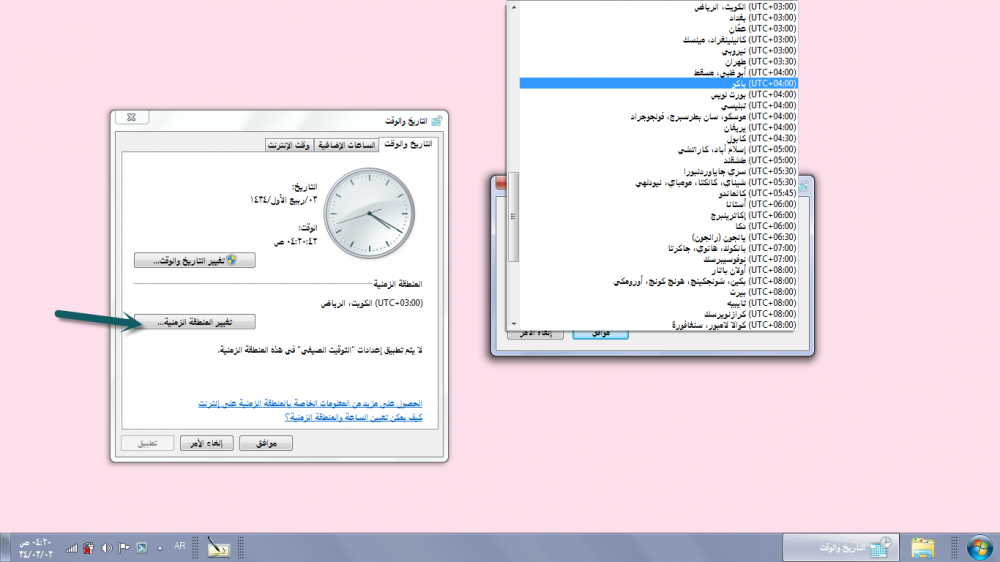
Task: Click the Windows Start orb
Action: pos(981,546)
